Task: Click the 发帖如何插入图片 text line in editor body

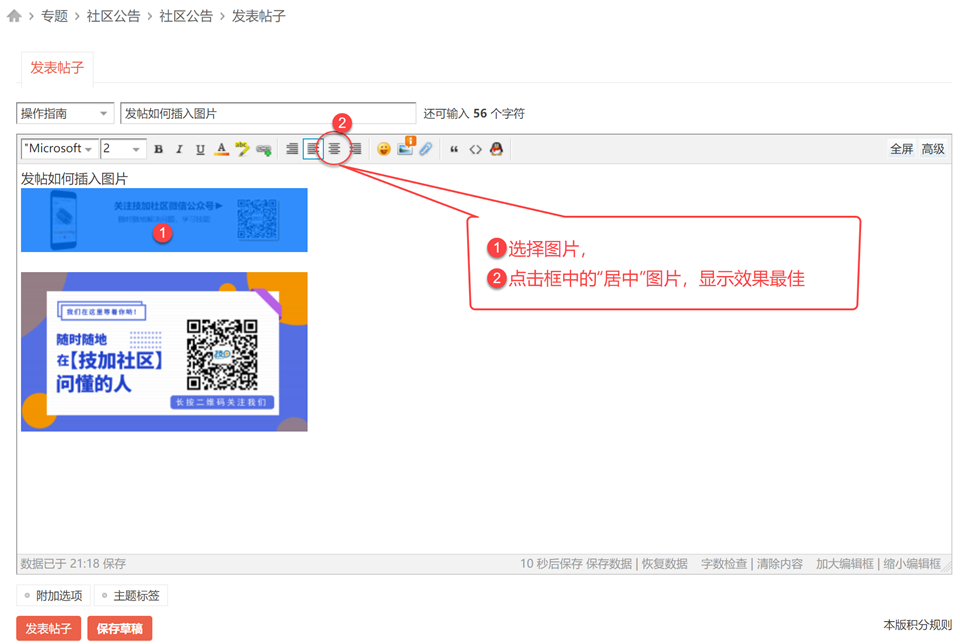Action: (74, 179)
